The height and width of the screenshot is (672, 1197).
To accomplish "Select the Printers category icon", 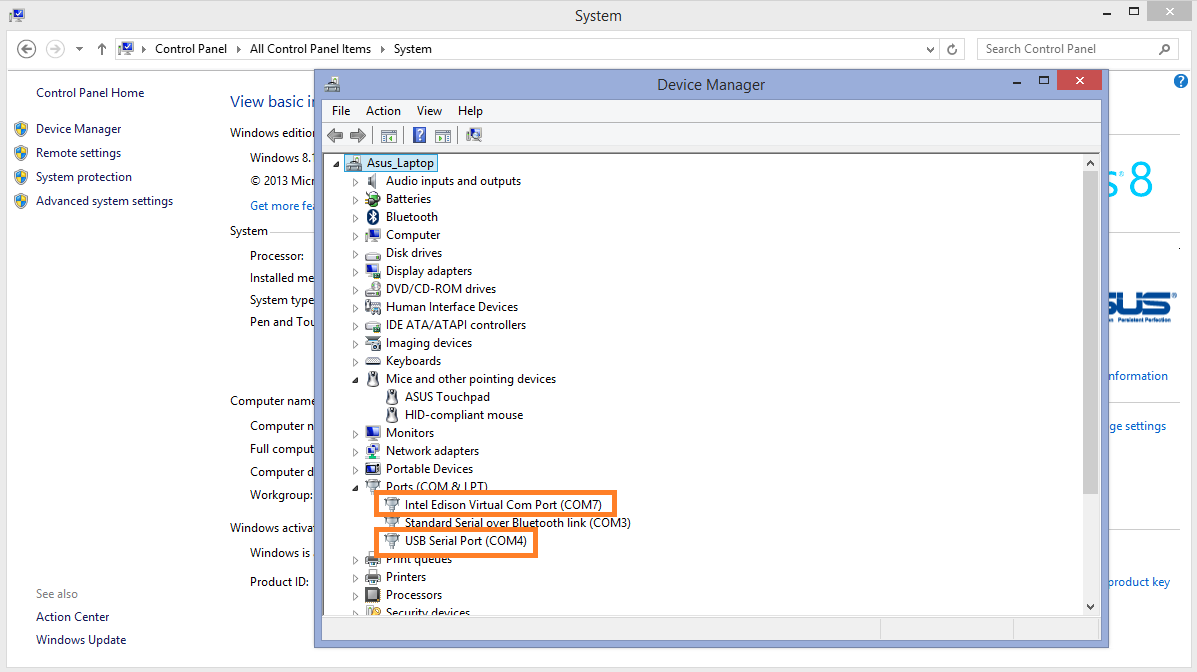I will (x=373, y=577).
